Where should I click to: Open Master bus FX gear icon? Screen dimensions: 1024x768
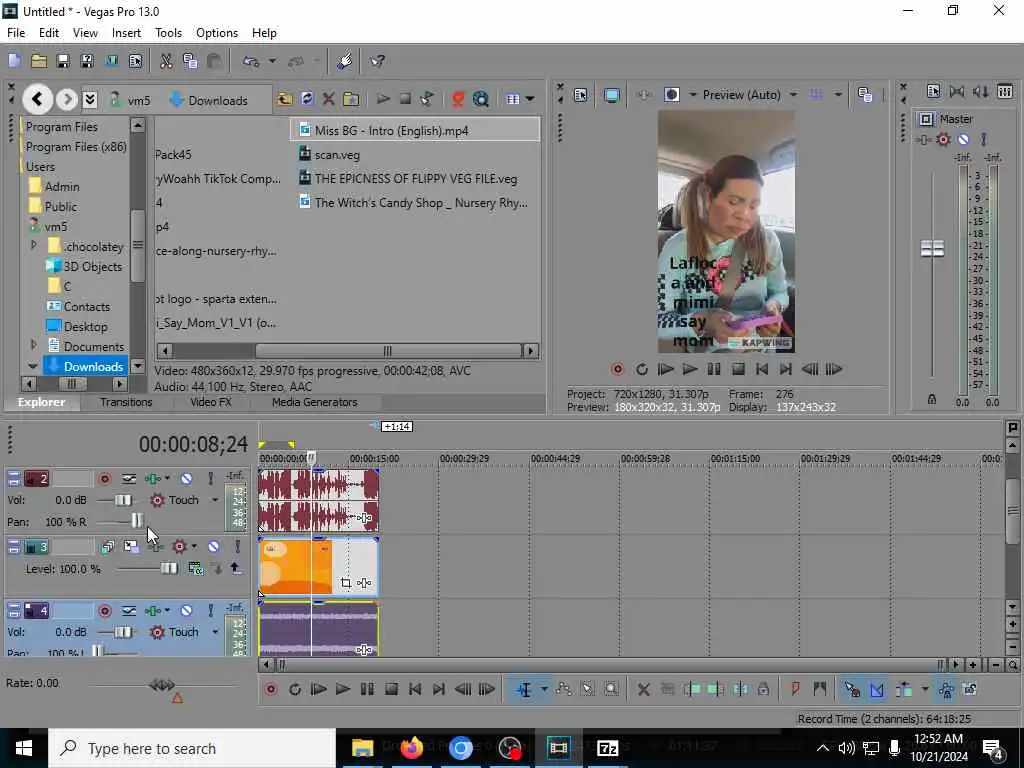(x=943, y=139)
